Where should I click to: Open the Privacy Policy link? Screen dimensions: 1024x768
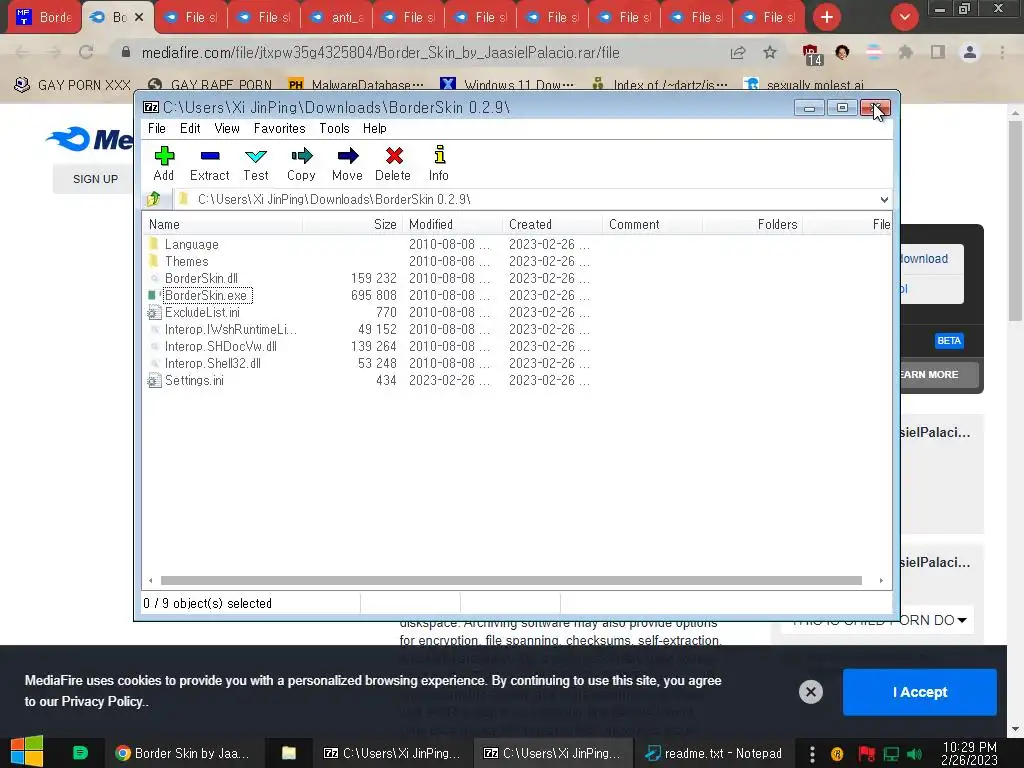(x=103, y=701)
